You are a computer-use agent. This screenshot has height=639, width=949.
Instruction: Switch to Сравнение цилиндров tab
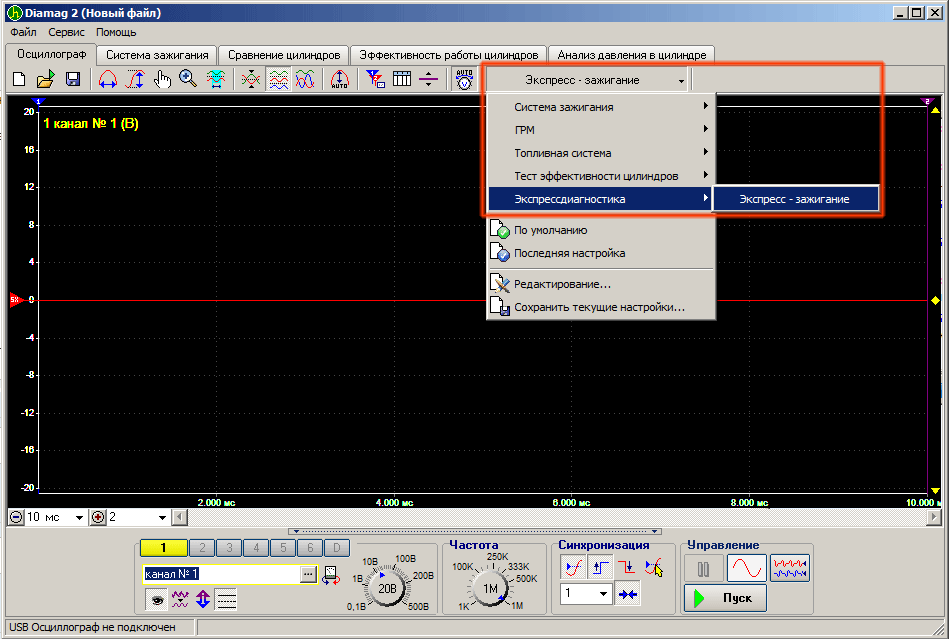pos(284,55)
